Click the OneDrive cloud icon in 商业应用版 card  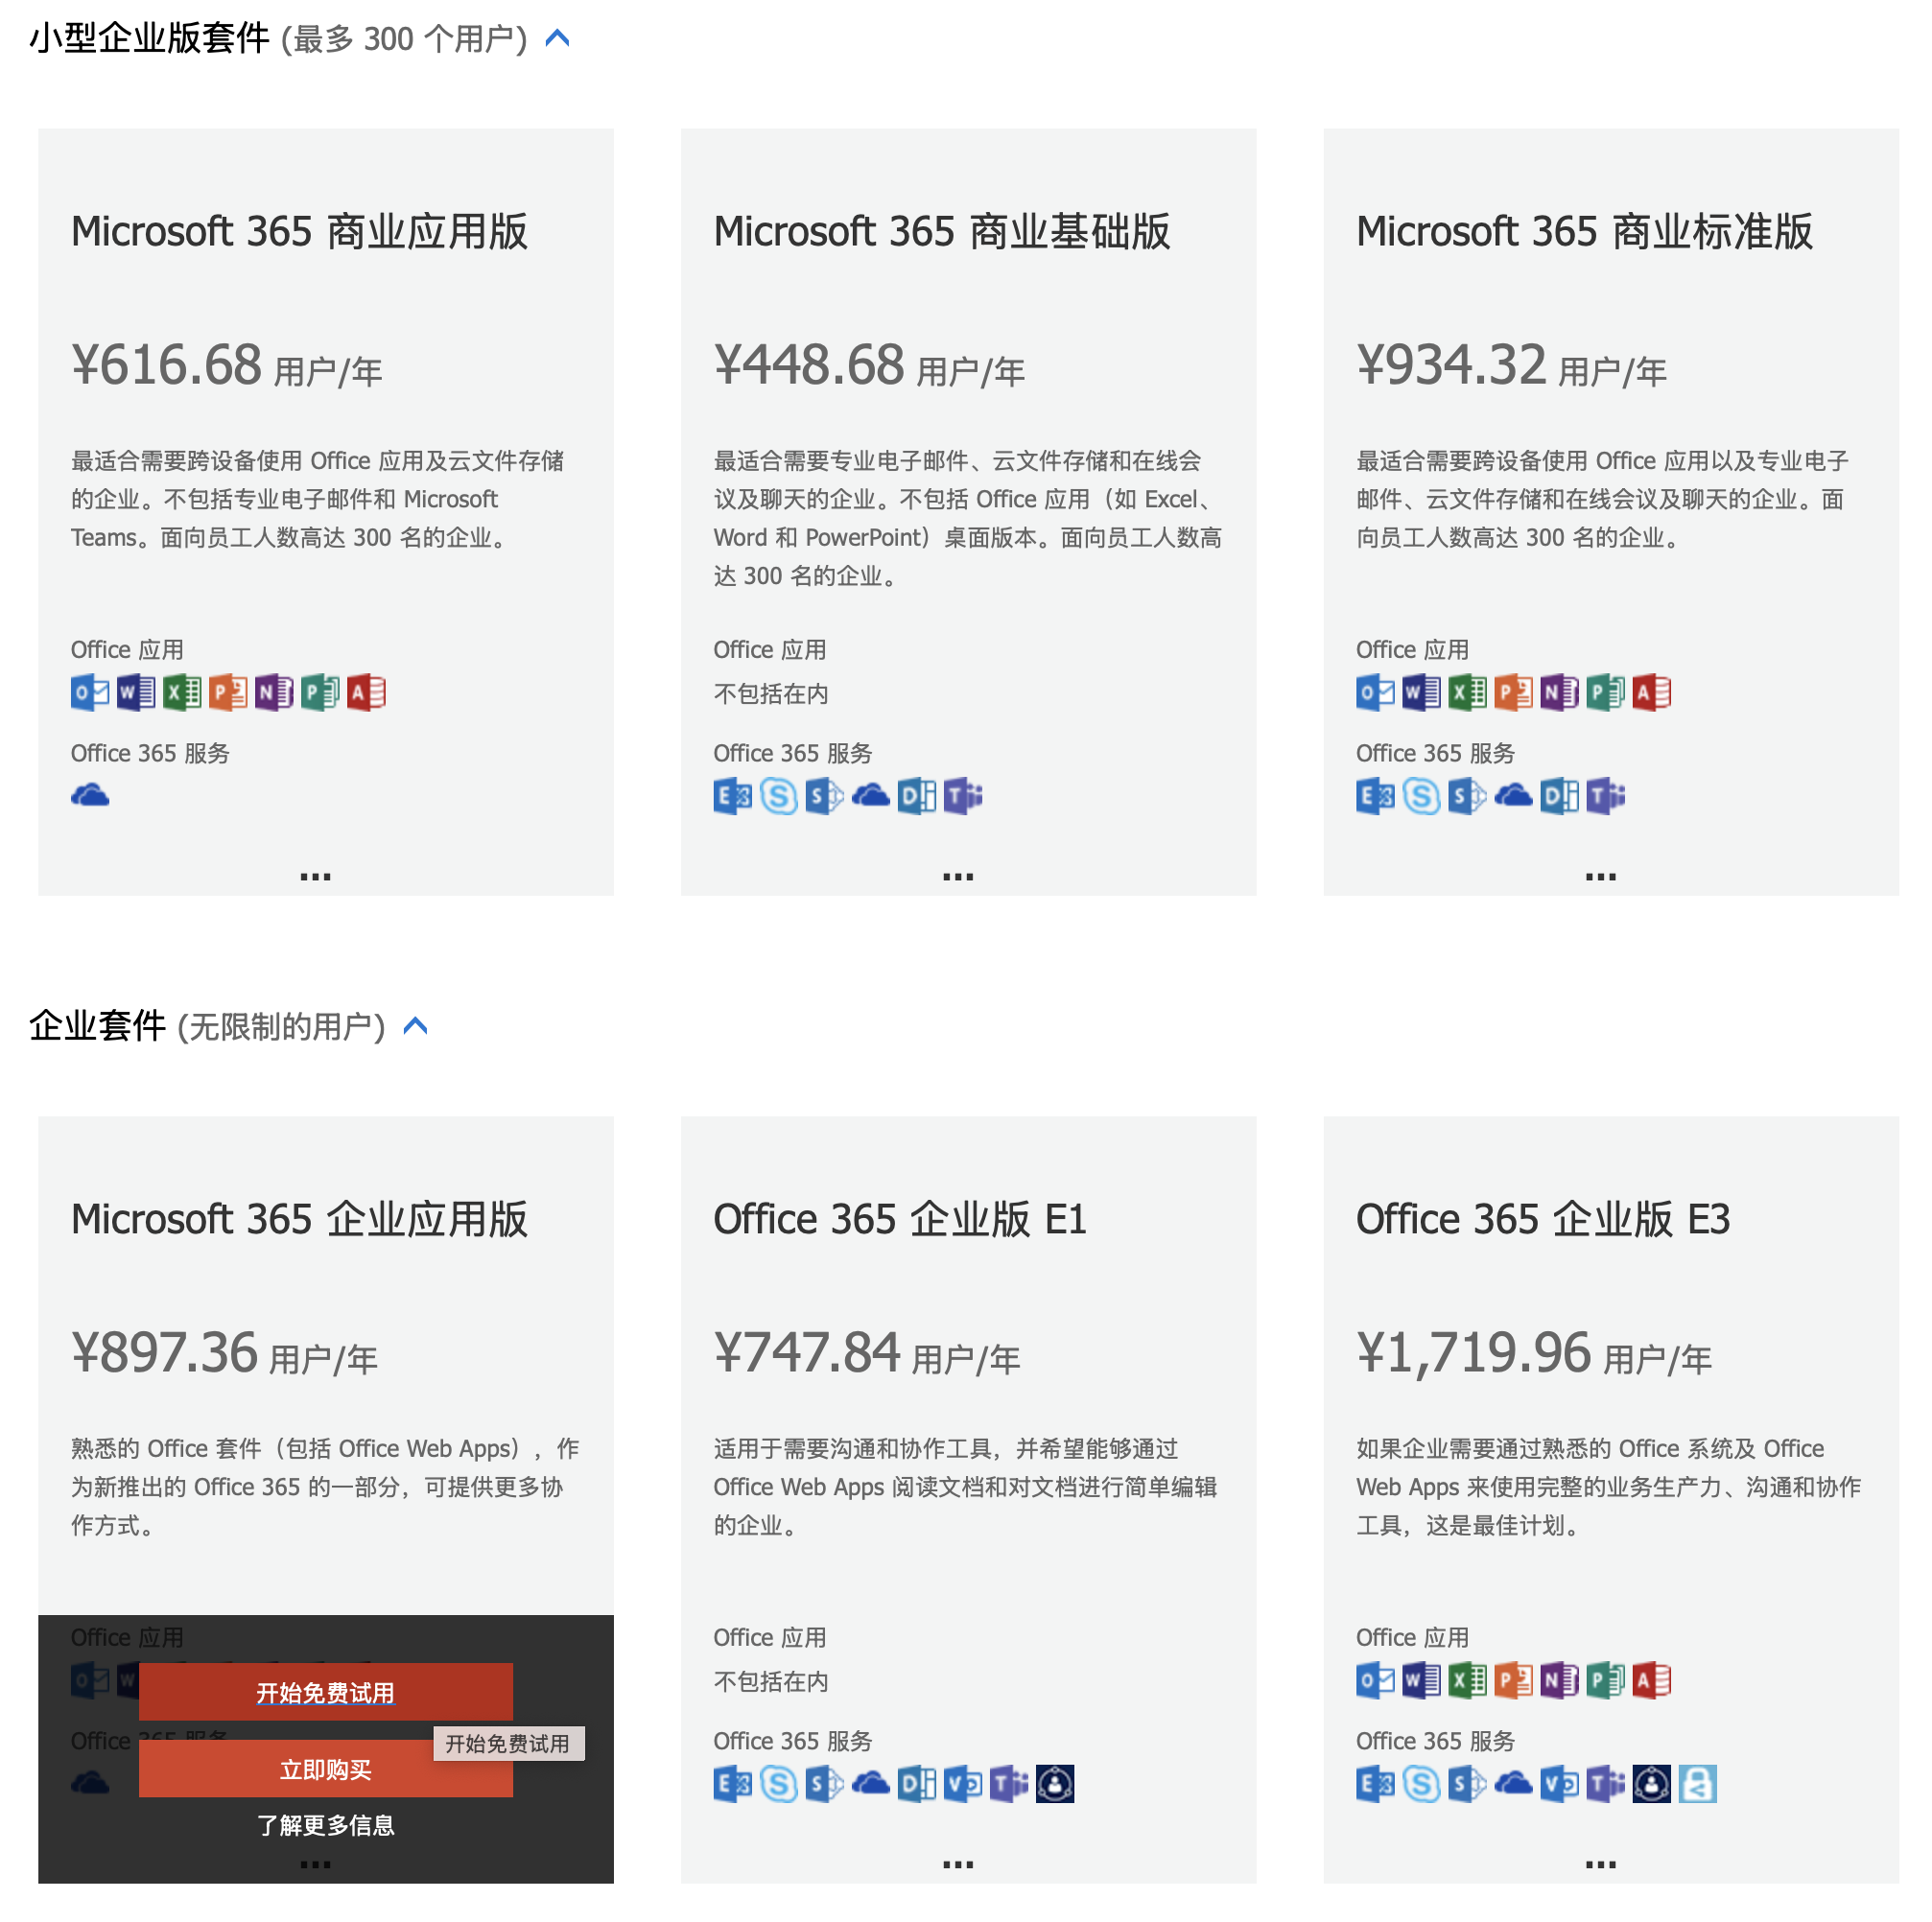pos(90,796)
